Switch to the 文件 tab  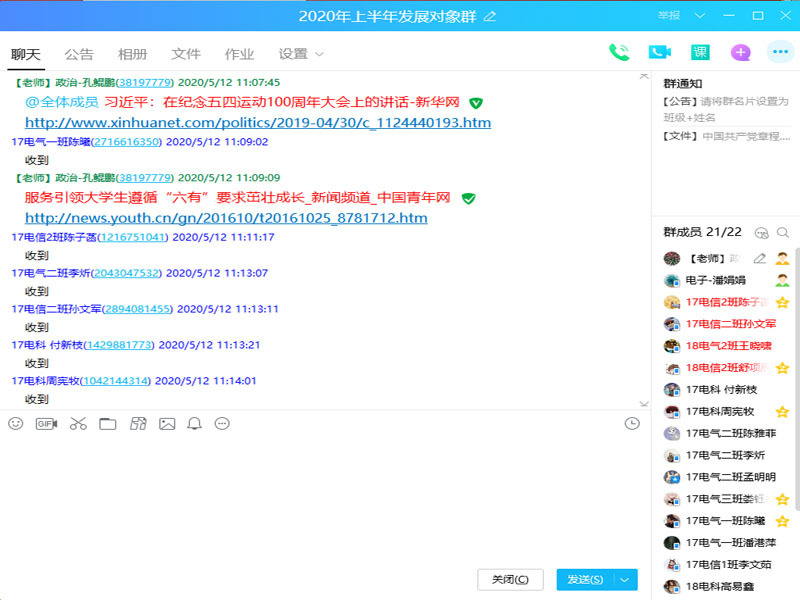click(186, 54)
